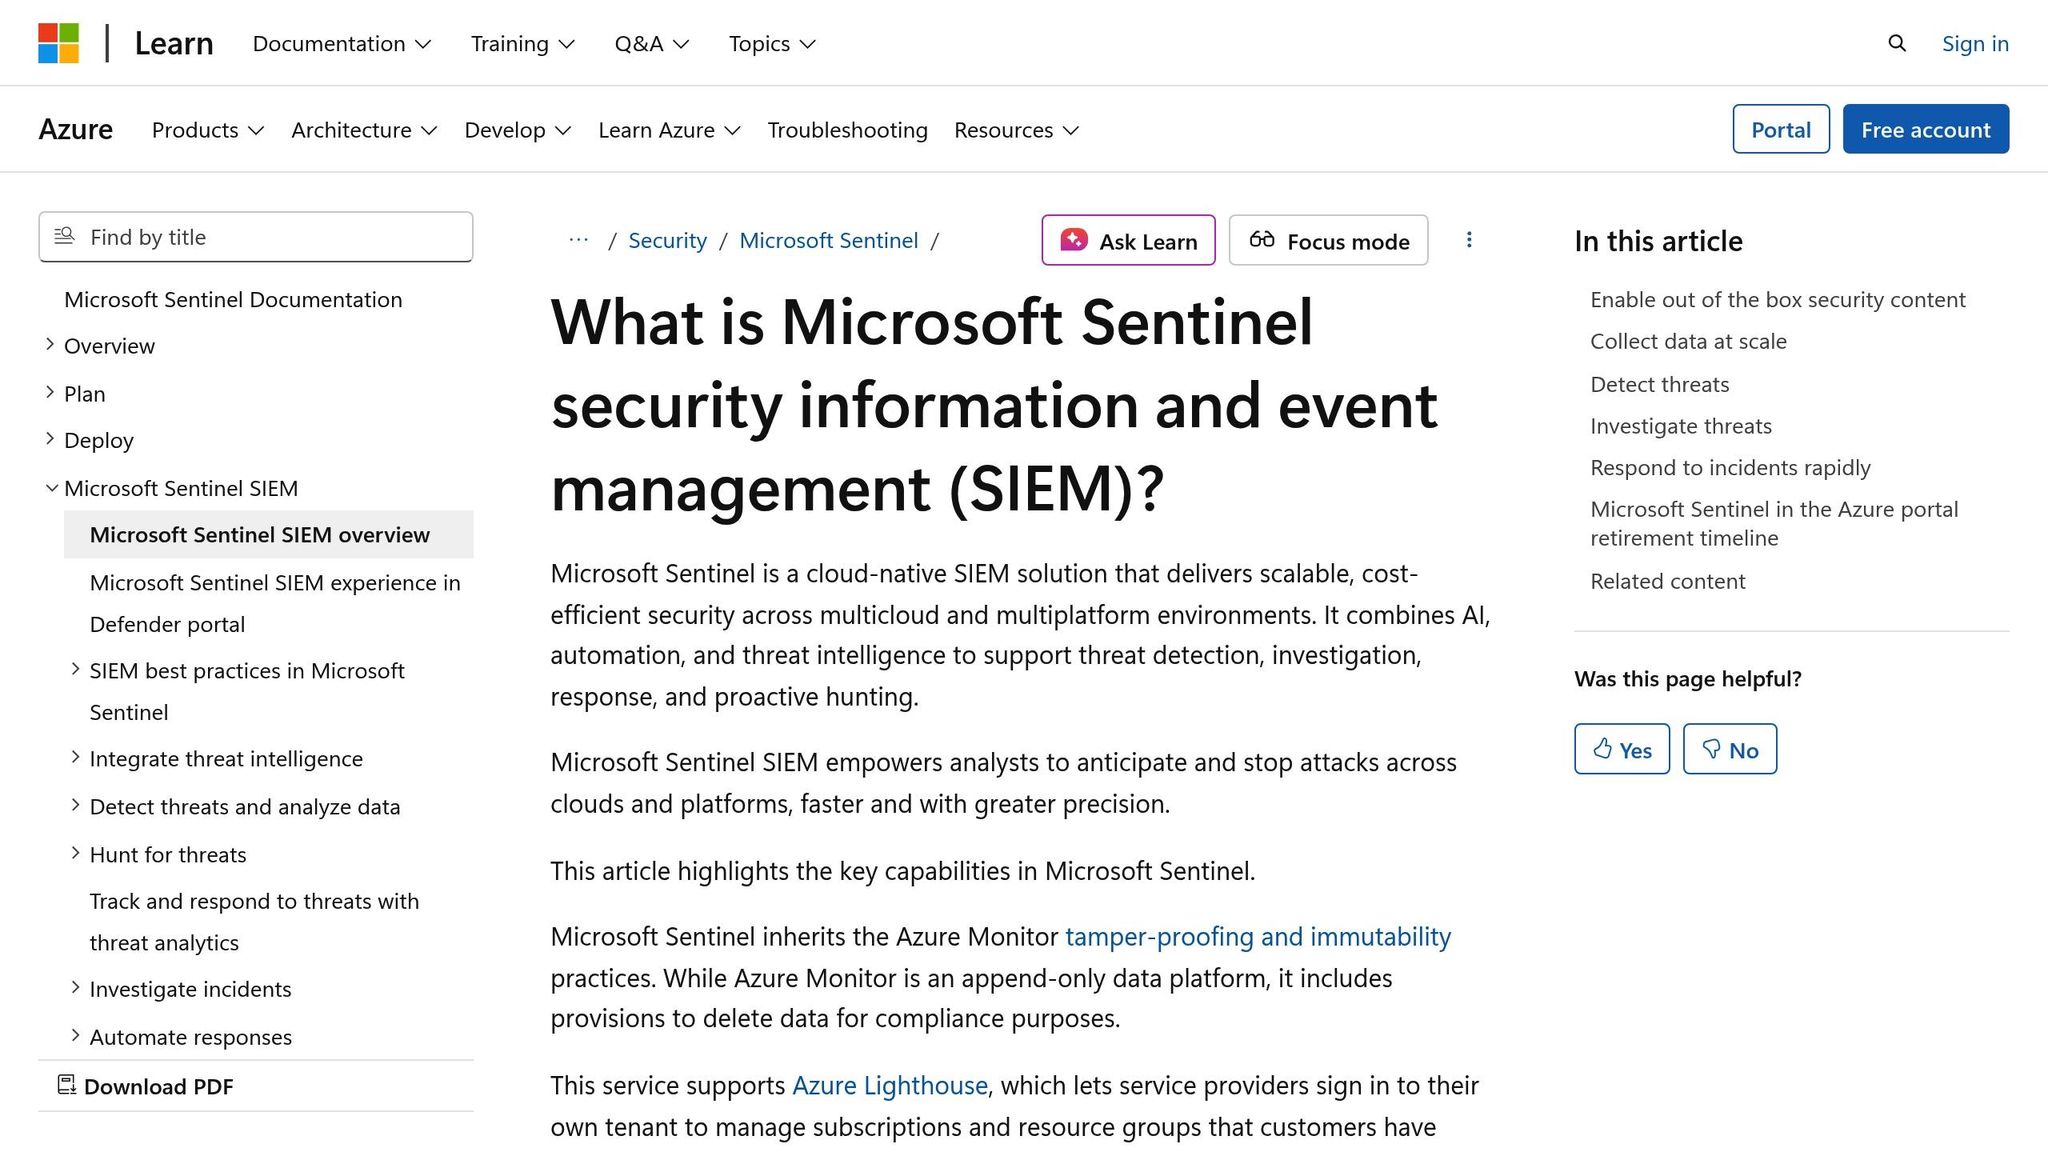Click thumbs up to mark page helpful
The image size is (2048, 1152).
tap(1621, 748)
